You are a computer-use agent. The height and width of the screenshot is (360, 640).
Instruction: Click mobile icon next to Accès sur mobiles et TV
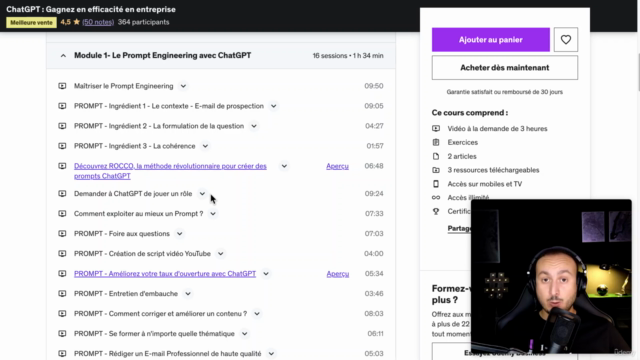click(x=436, y=184)
